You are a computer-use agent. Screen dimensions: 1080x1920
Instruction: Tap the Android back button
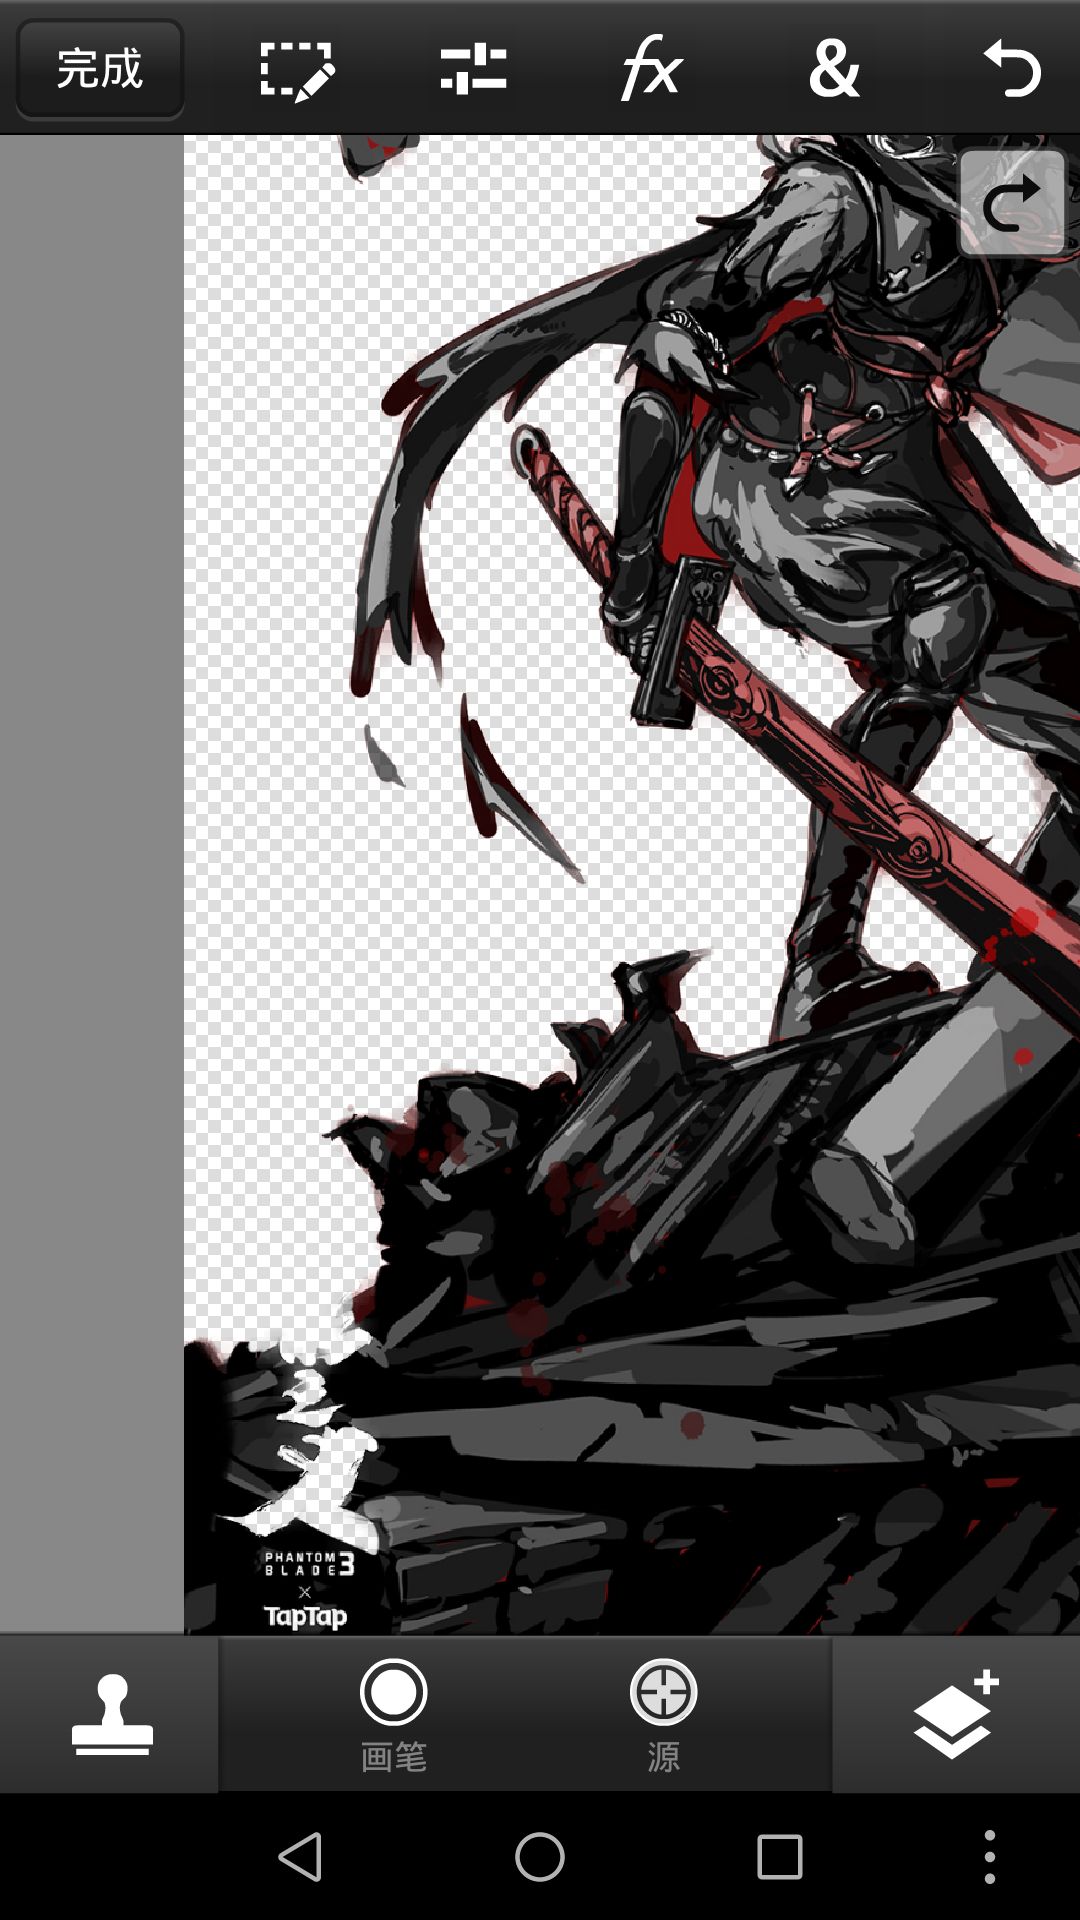click(300, 1857)
